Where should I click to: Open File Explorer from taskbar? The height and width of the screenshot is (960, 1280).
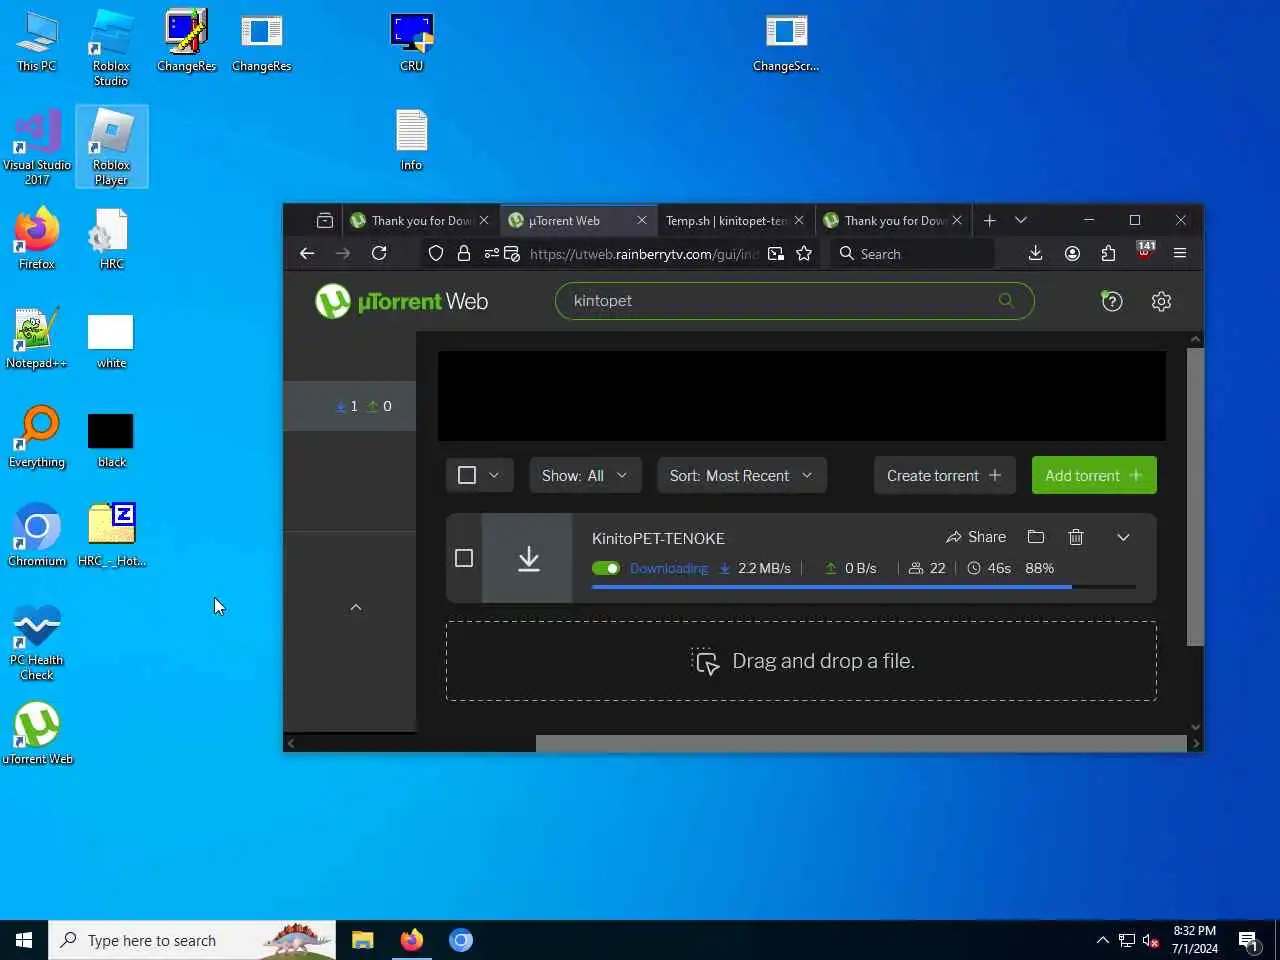(x=362, y=940)
